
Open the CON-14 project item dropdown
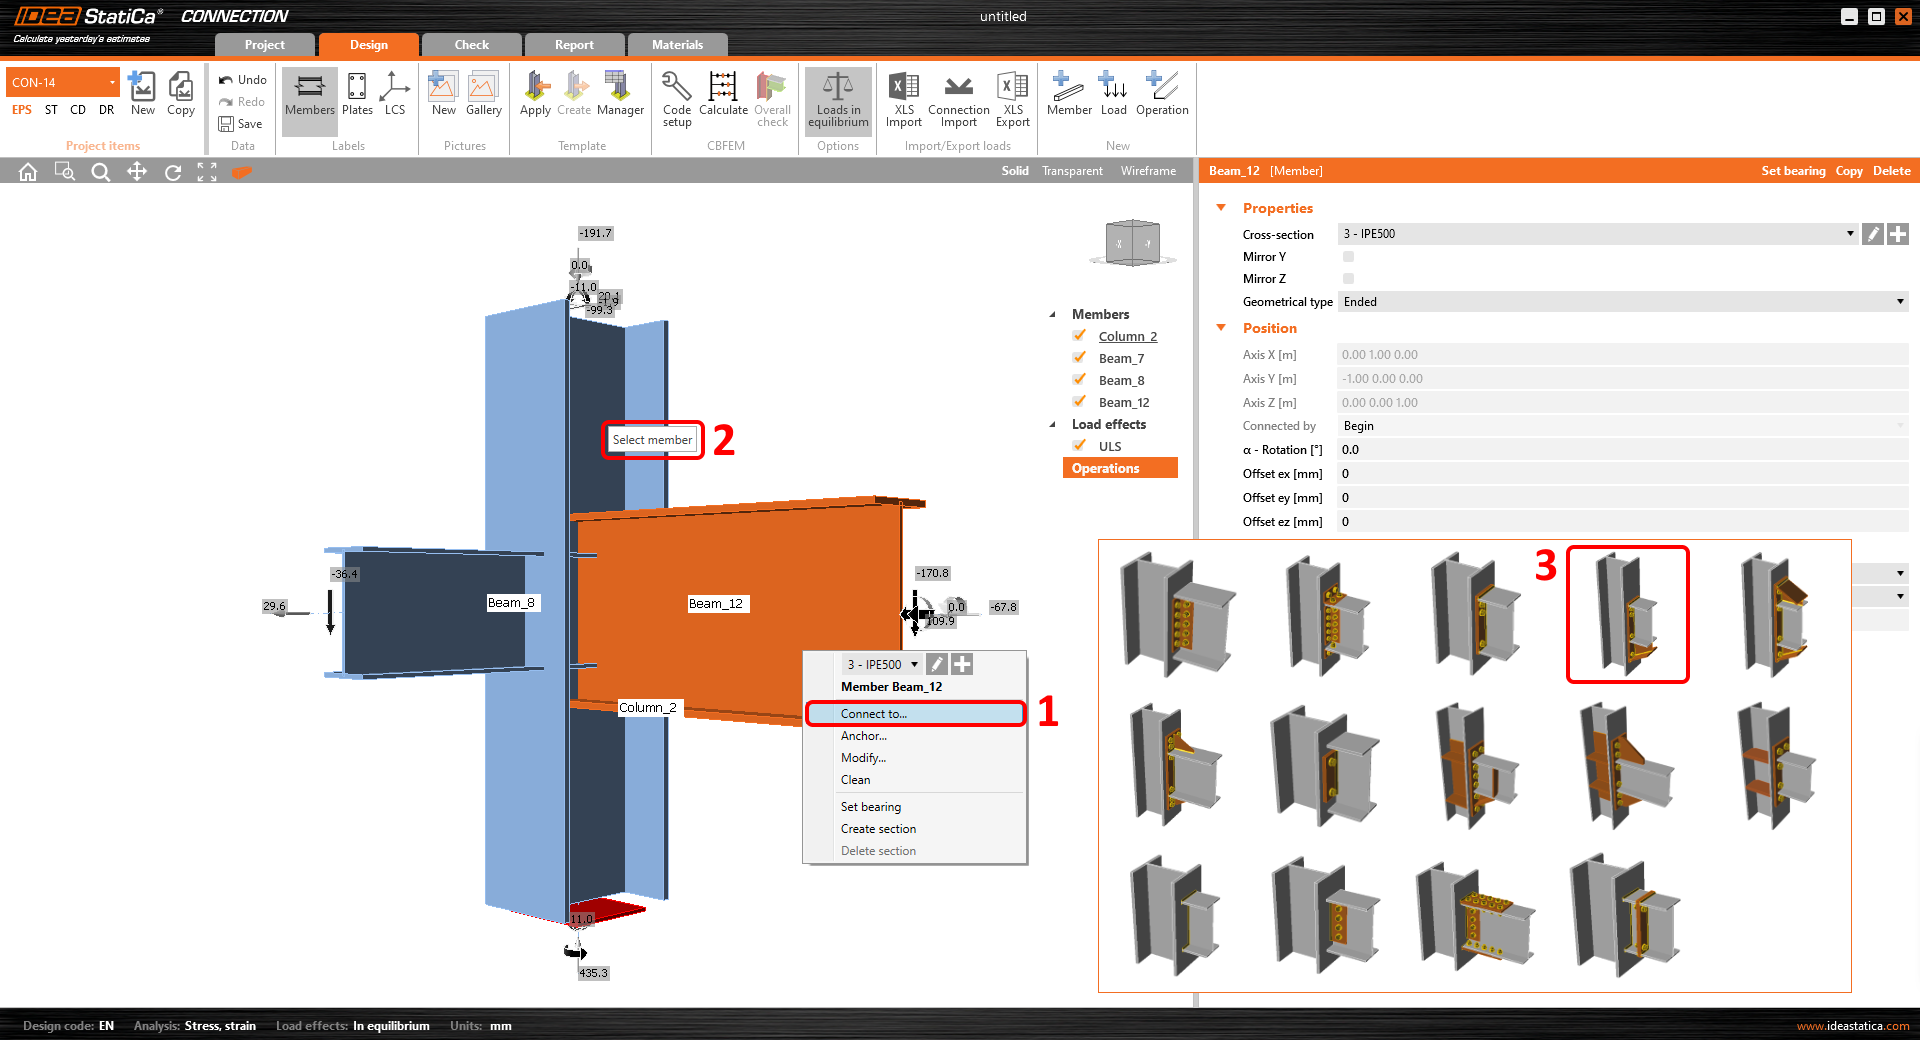112,82
